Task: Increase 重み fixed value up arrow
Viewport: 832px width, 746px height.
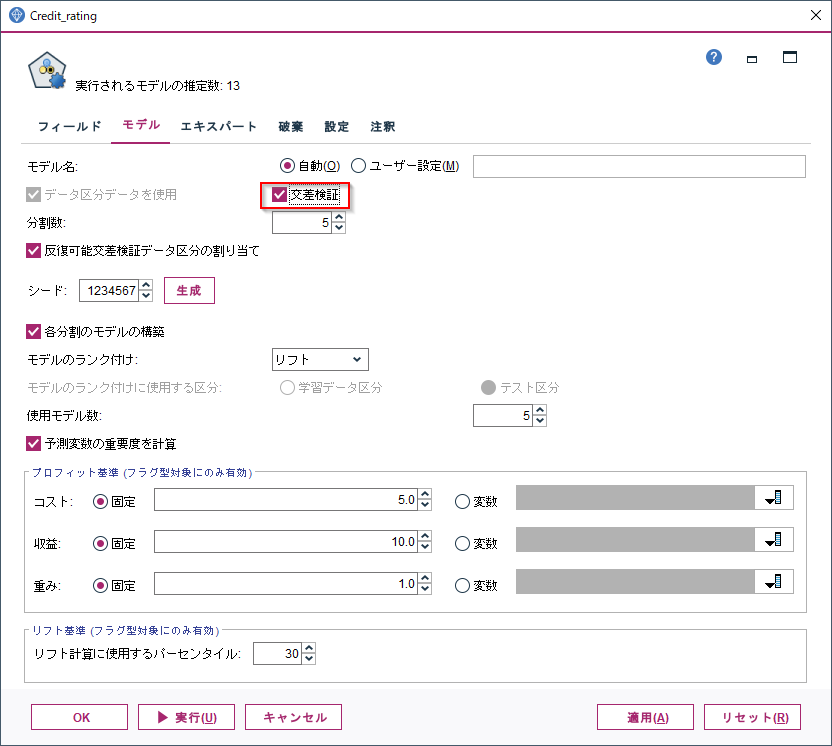Action: [x=424, y=578]
